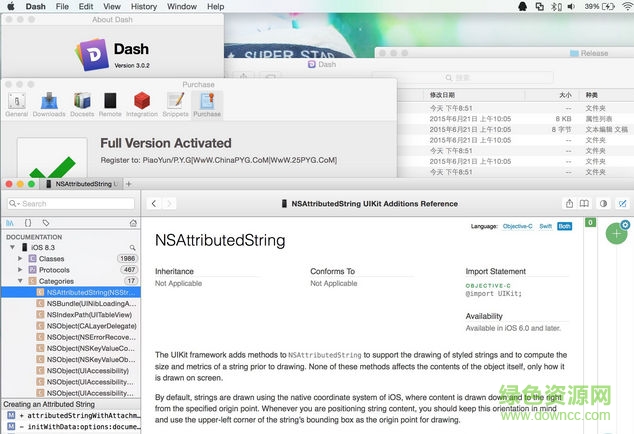Select NSBundle(UINibLoadingA... category
The height and width of the screenshot is (434, 634).
pos(71,303)
